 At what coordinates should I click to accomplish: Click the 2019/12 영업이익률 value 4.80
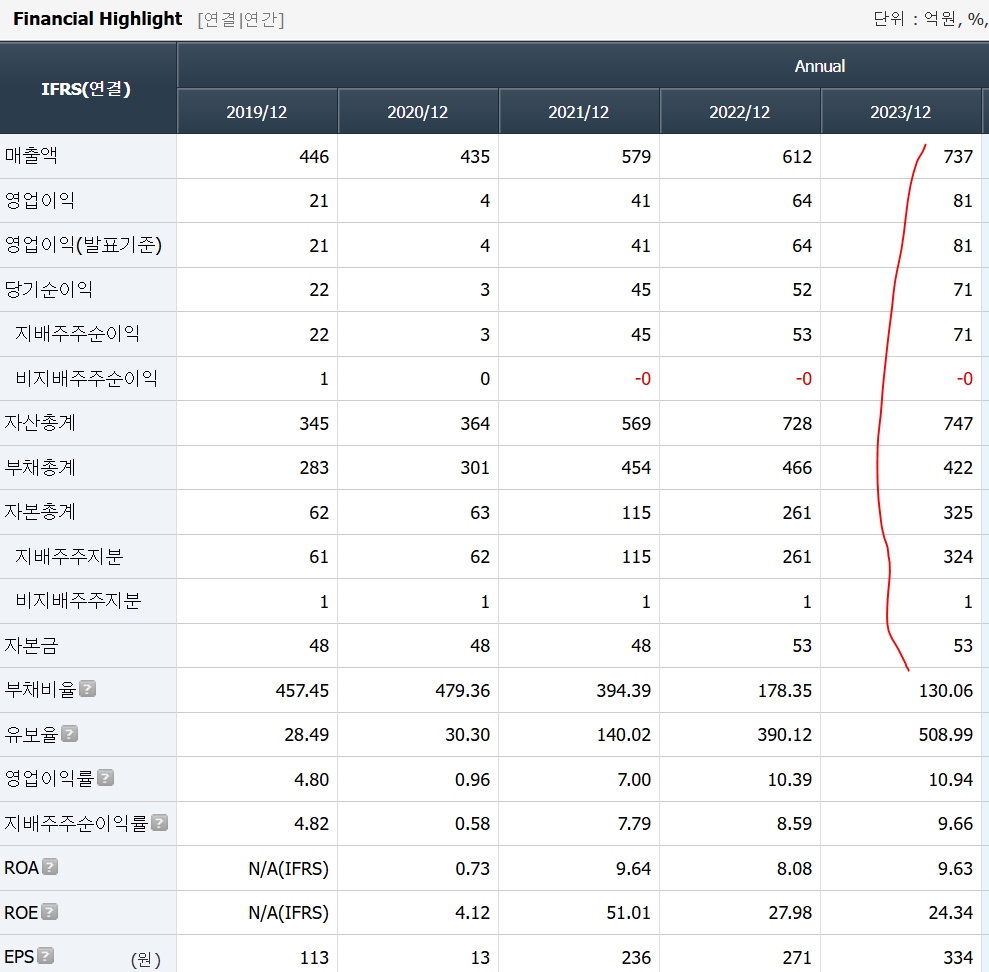312,780
